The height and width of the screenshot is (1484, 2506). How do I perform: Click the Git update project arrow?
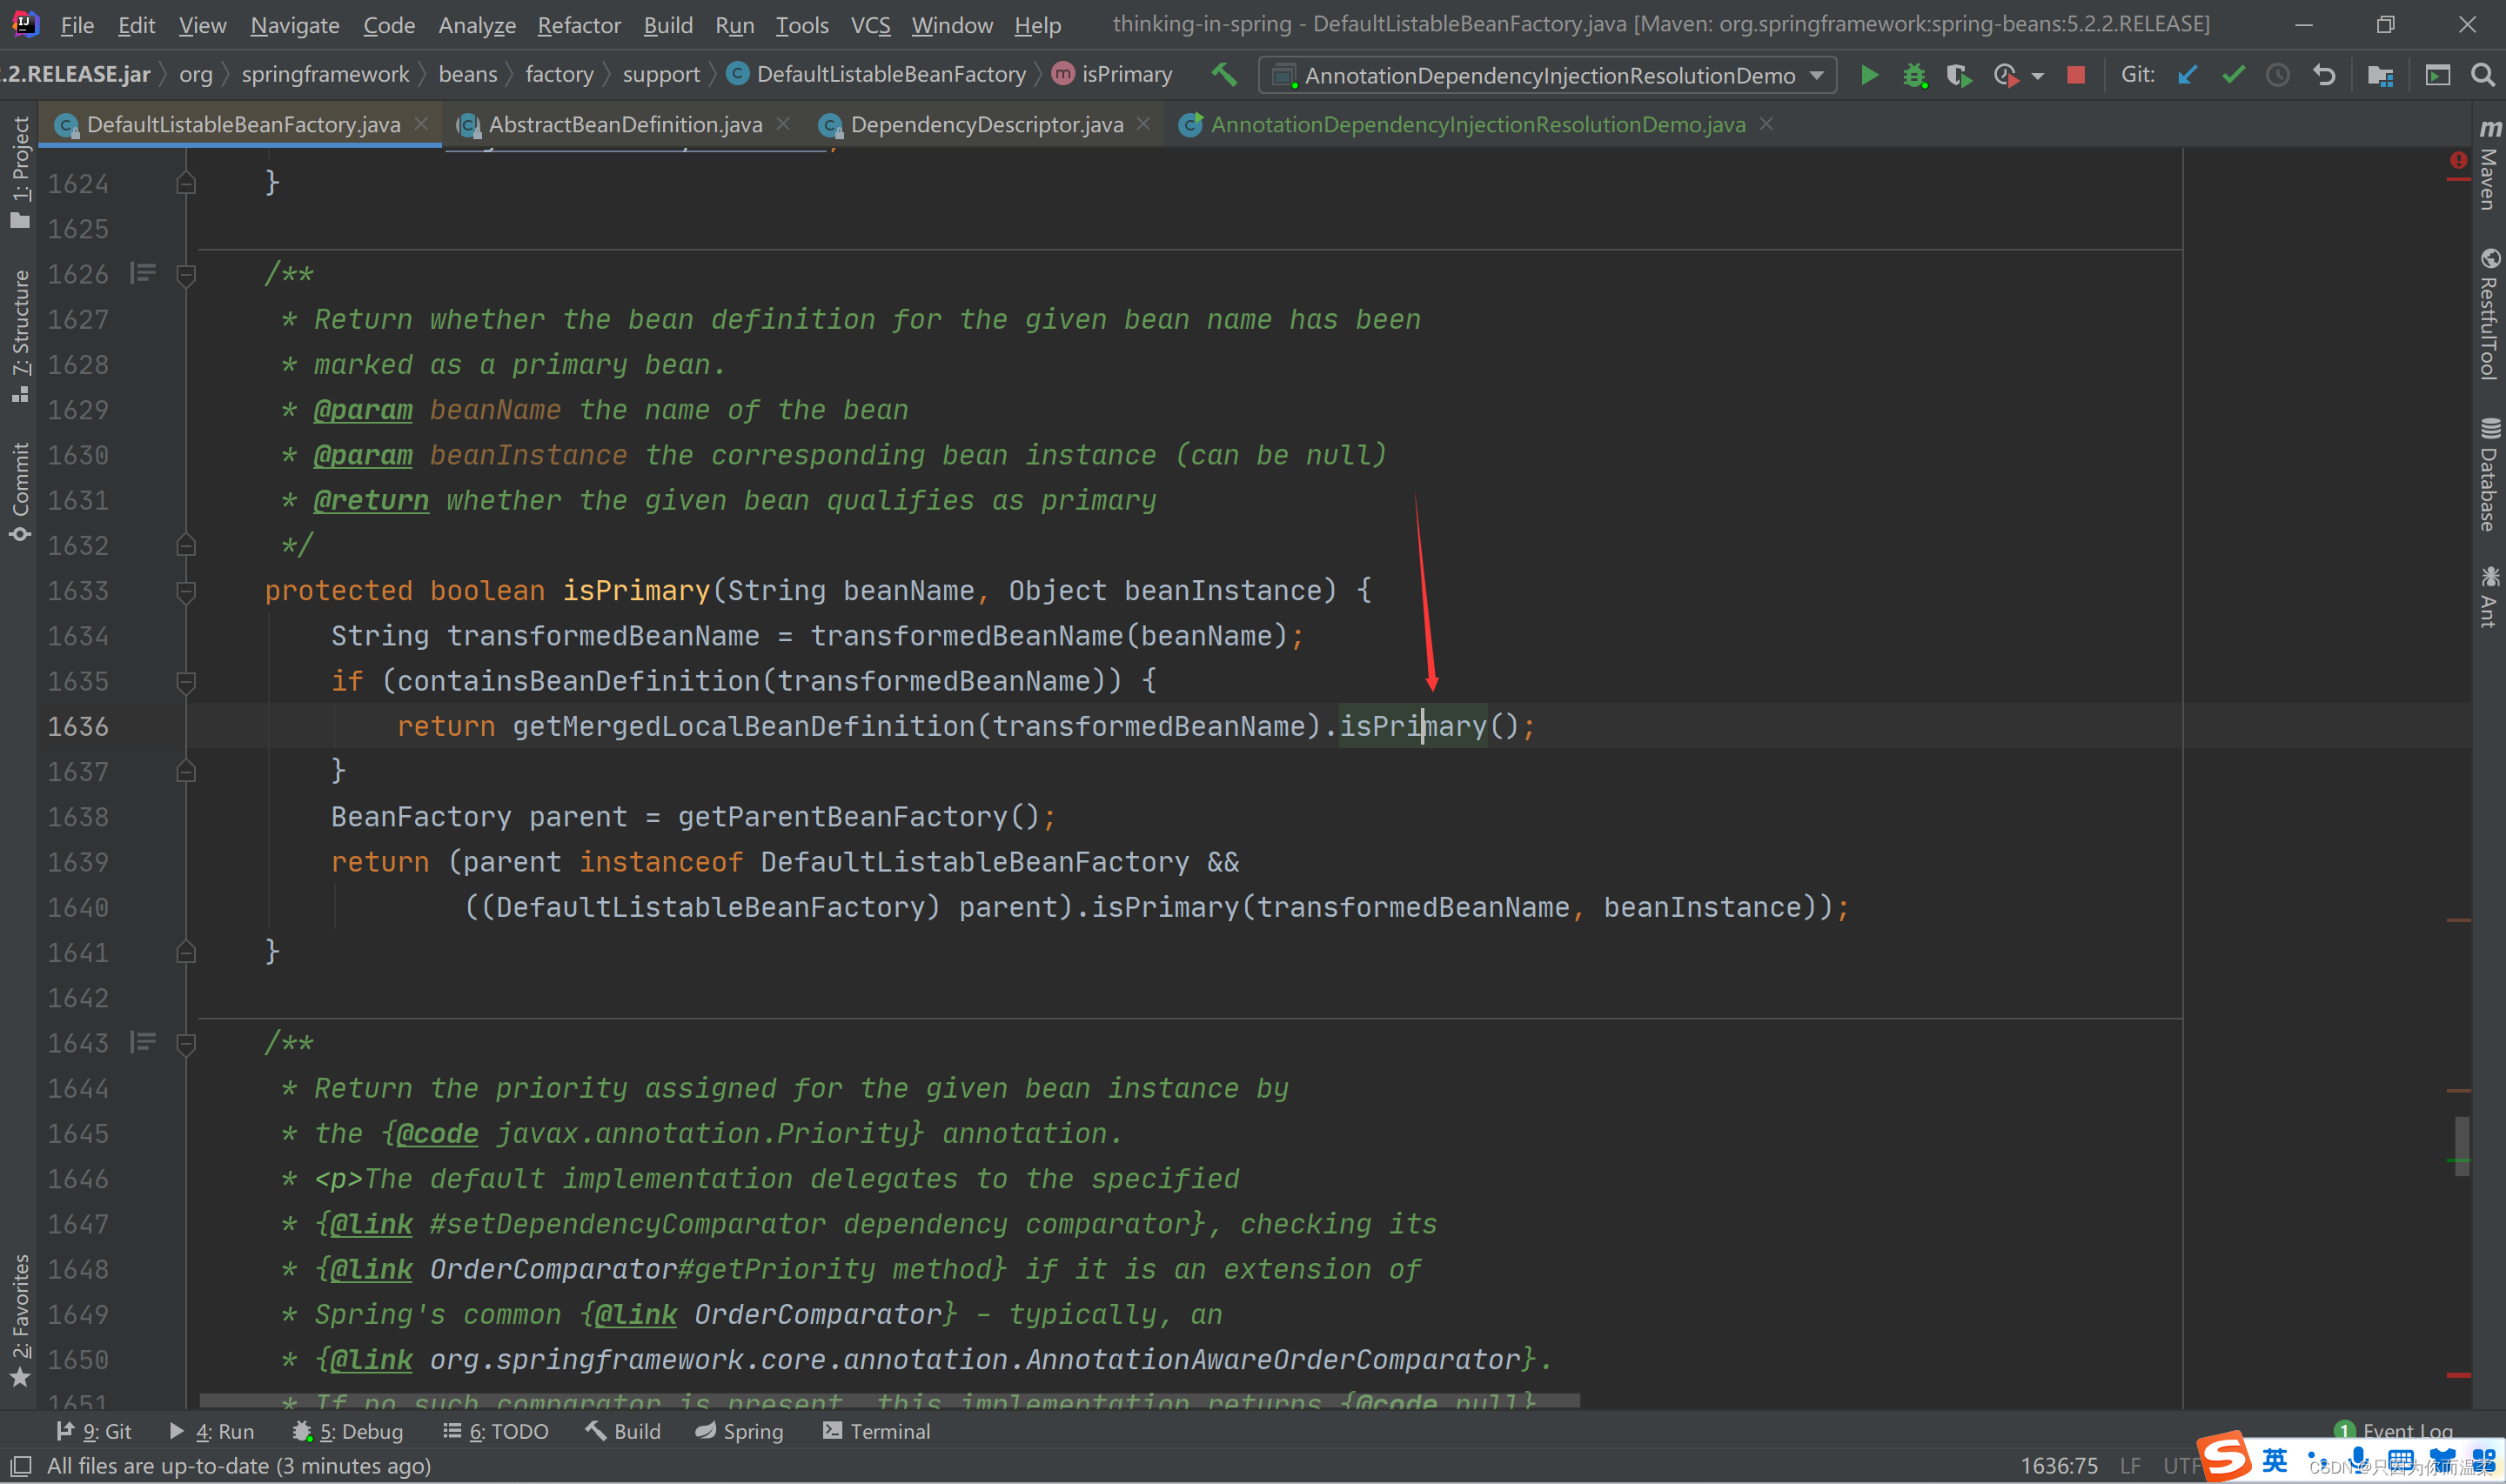click(x=2187, y=75)
